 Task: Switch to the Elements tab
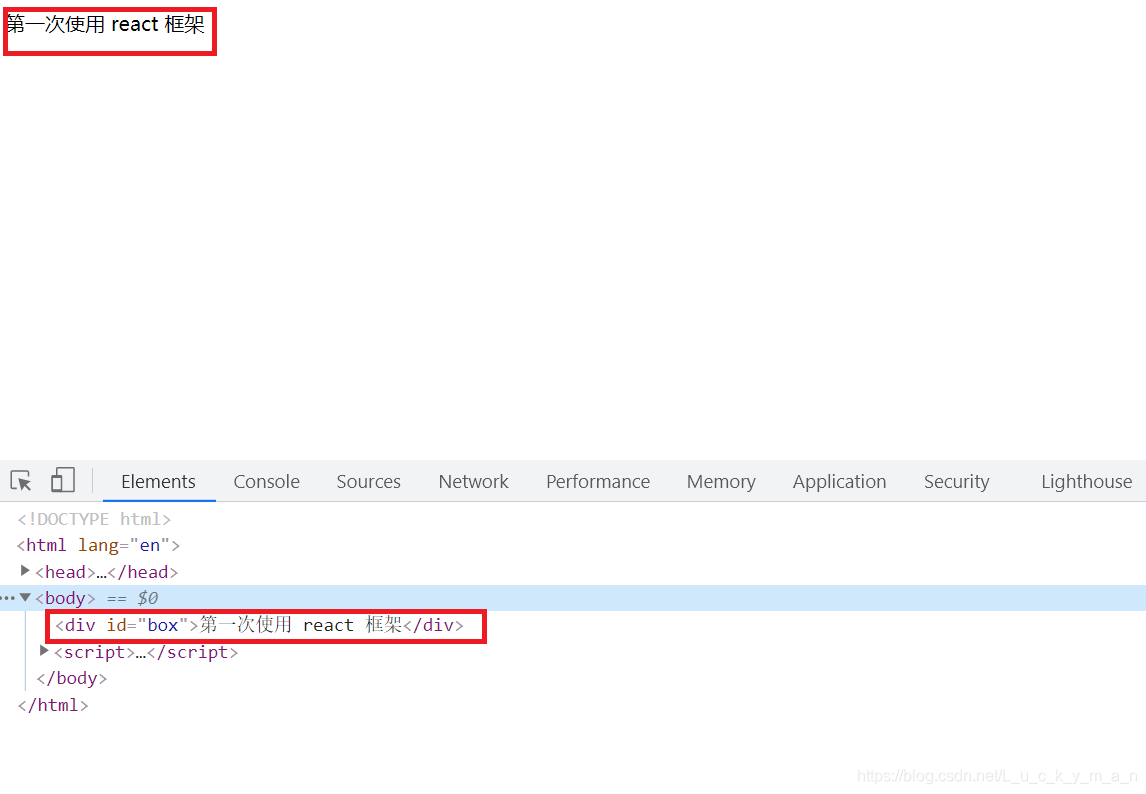(x=159, y=482)
